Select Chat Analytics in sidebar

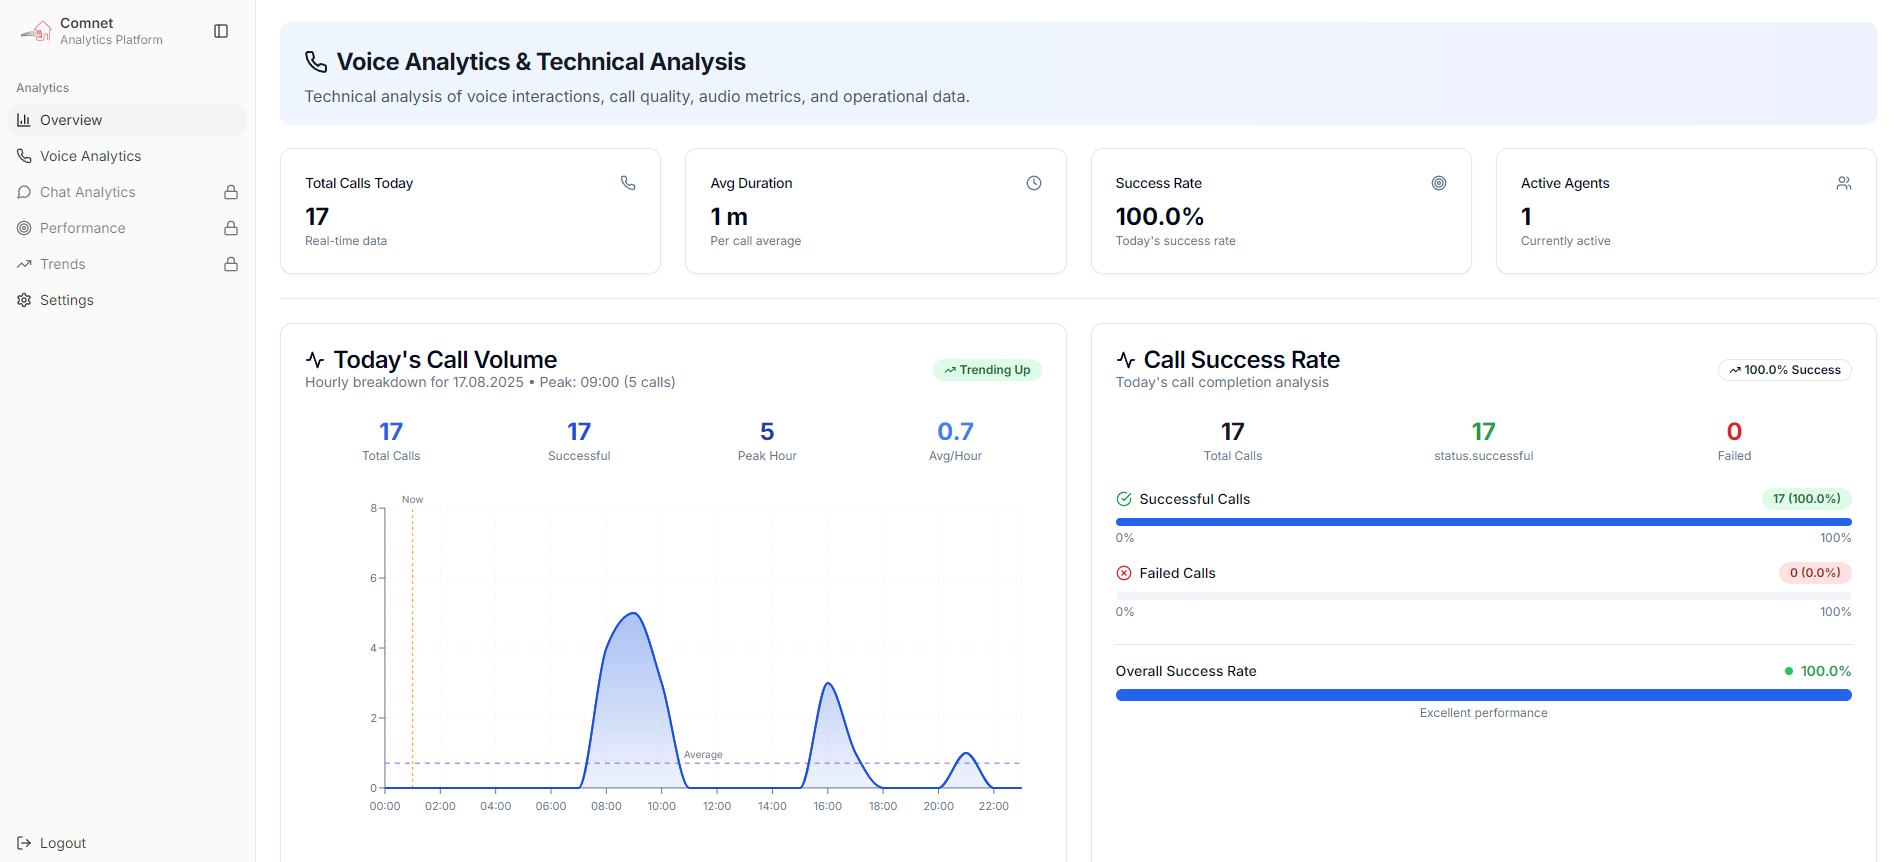coord(87,192)
